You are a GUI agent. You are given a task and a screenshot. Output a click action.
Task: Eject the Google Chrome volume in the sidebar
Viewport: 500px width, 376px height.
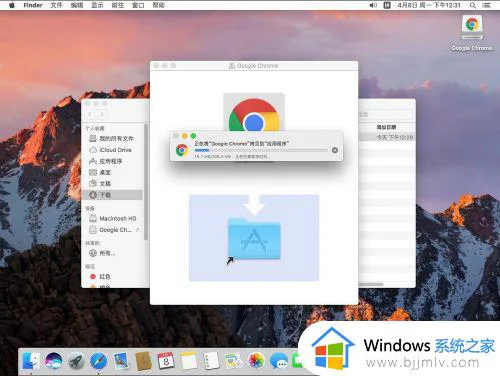point(138,230)
